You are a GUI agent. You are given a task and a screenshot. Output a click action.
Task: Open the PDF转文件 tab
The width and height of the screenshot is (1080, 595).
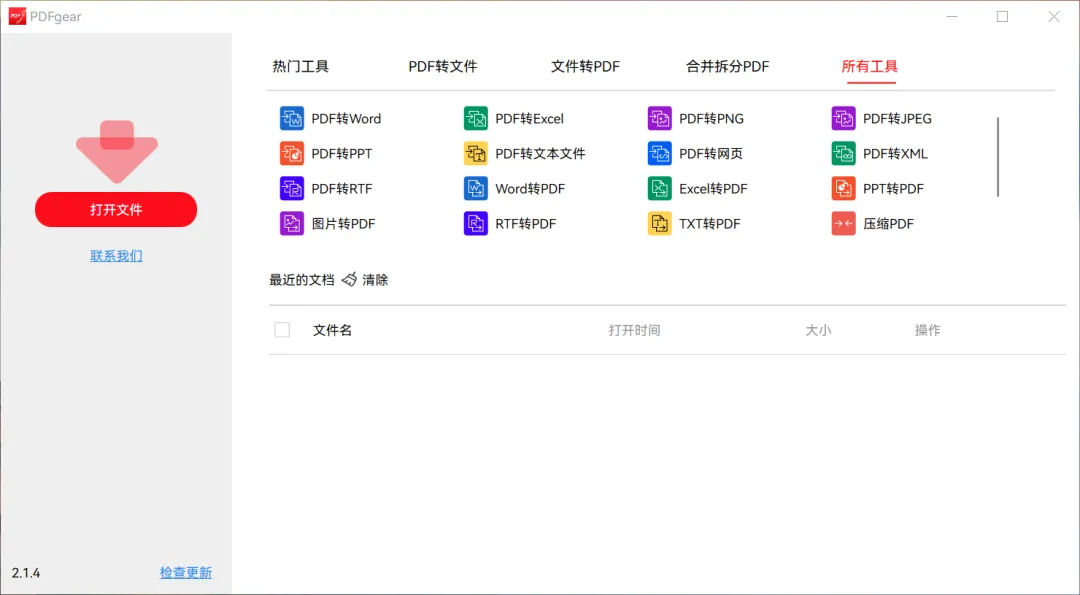(x=443, y=67)
